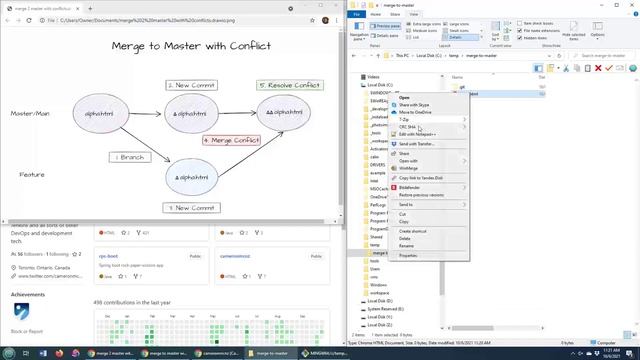The image size is (640, 360).
Task: Click the Sort by ribbon icon
Action: pos(495,31)
